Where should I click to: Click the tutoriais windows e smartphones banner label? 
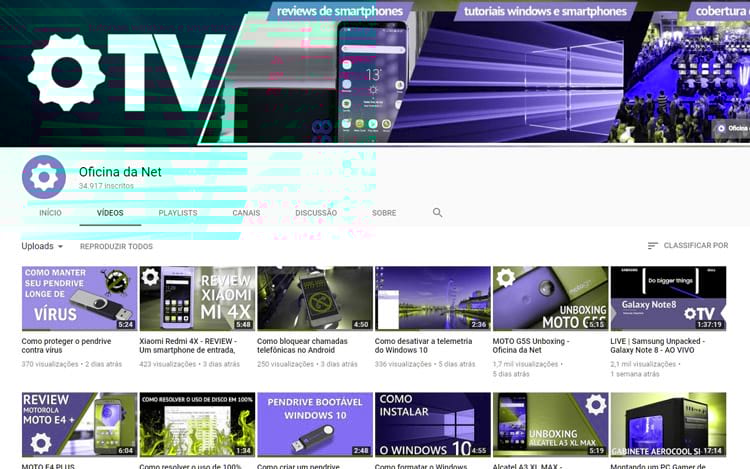pyautogui.click(x=545, y=11)
